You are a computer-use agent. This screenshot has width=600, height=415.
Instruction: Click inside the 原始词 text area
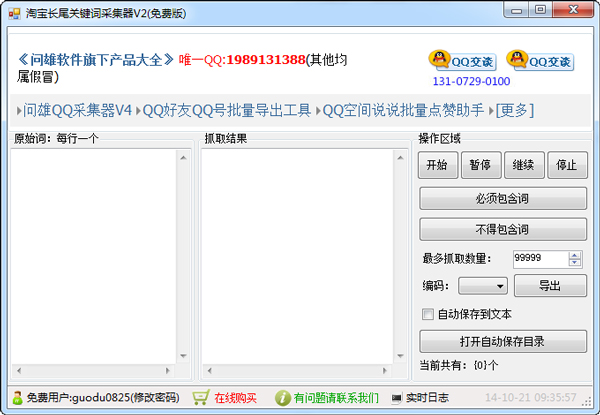tap(94, 256)
